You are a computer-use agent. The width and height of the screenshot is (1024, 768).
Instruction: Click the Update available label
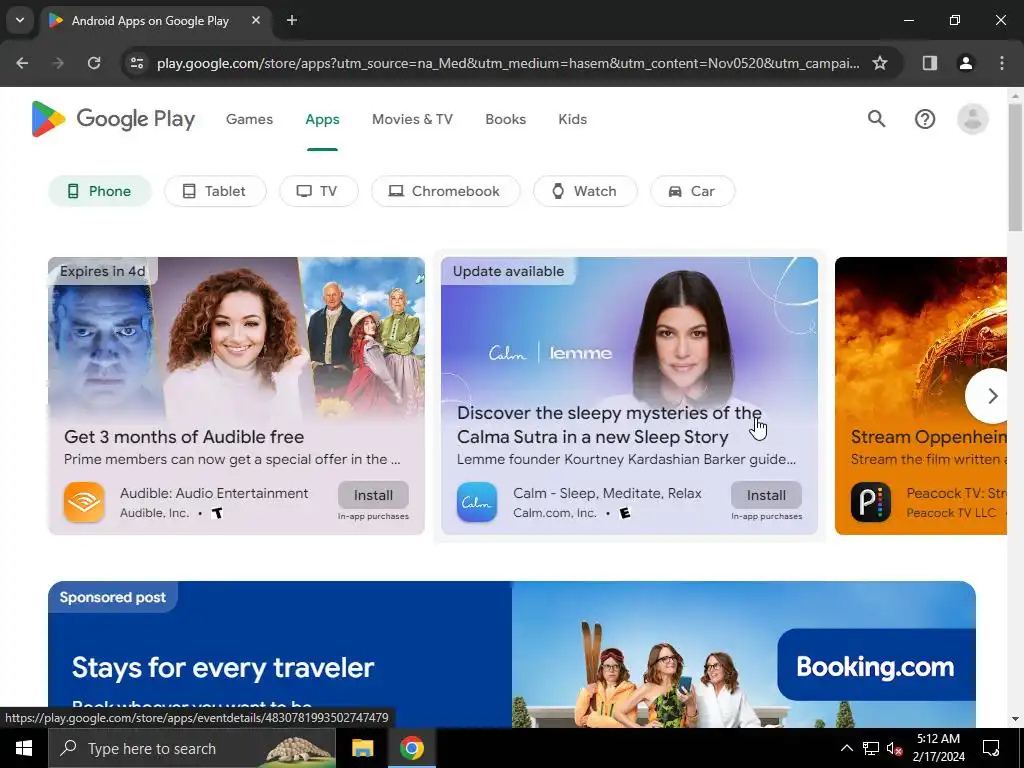pyautogui.click(x=508, y=271)
